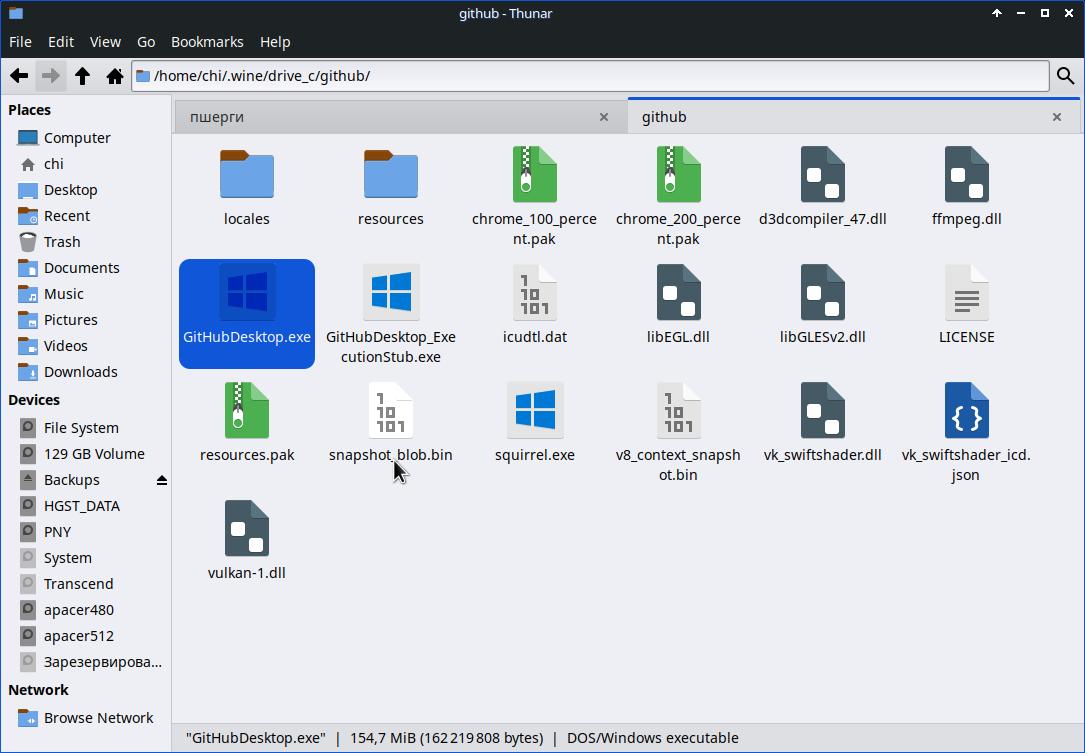Click the forward navigation arrow
Image resolution: width=1085 pixels, height=753 pixels.
(51, 76)
